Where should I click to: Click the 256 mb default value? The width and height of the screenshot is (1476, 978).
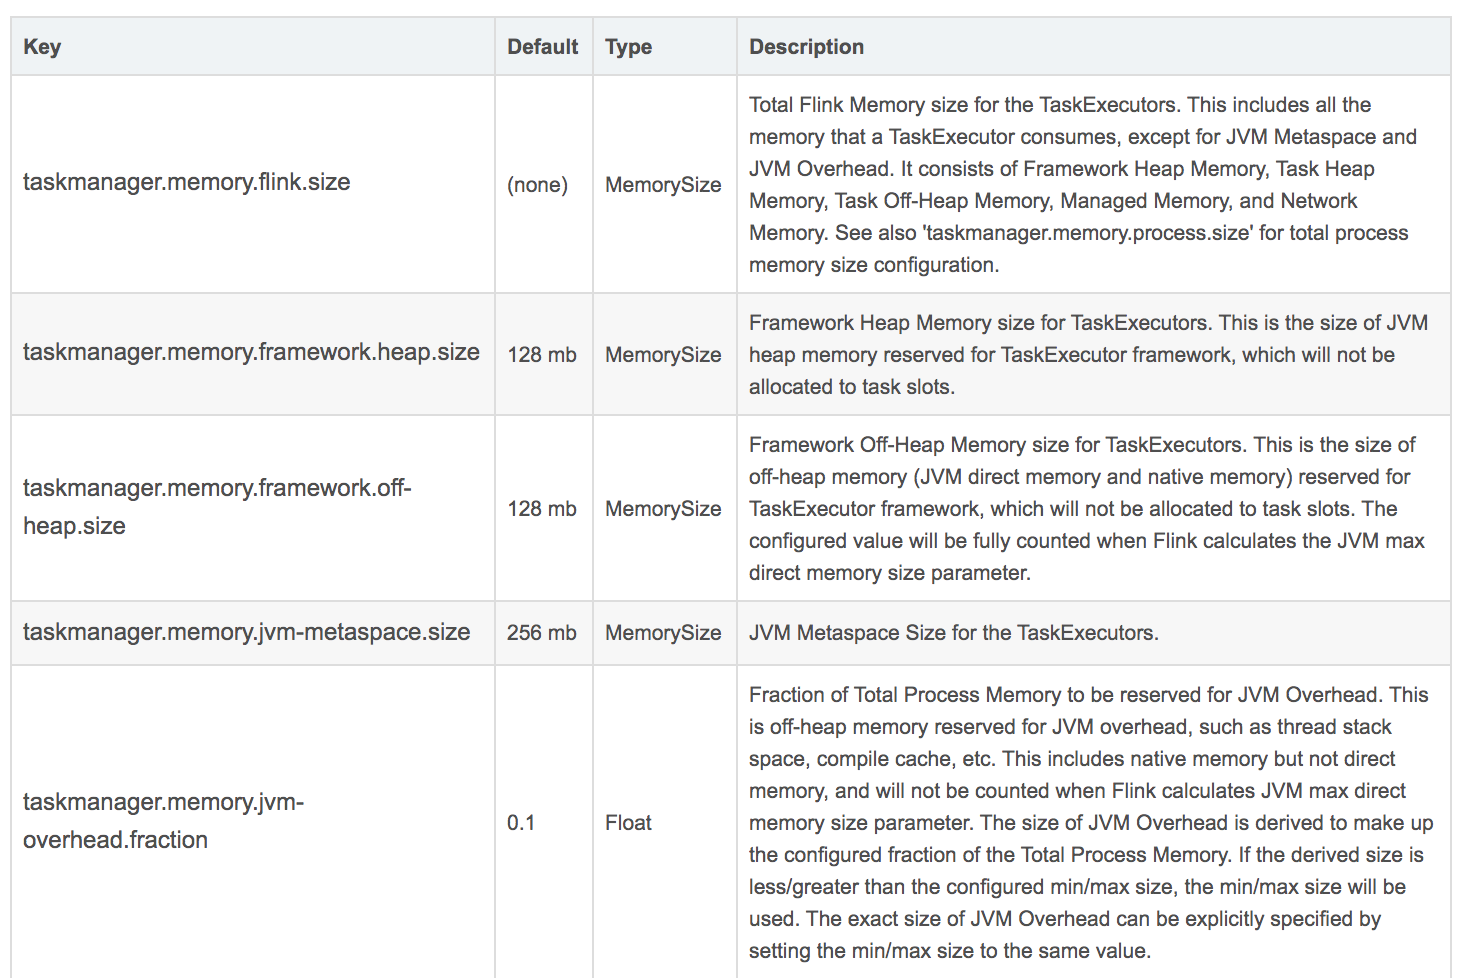541,633
